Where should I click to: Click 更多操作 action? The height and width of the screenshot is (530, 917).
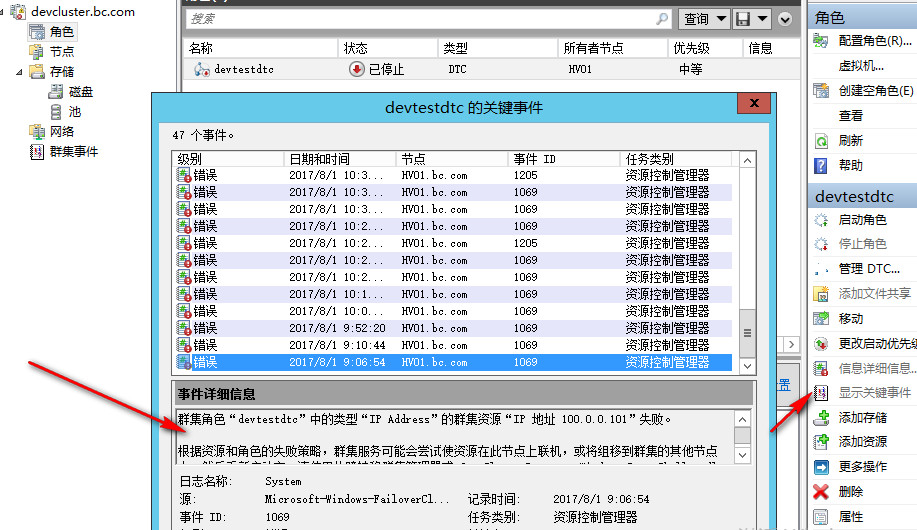(x=863, y=467)
